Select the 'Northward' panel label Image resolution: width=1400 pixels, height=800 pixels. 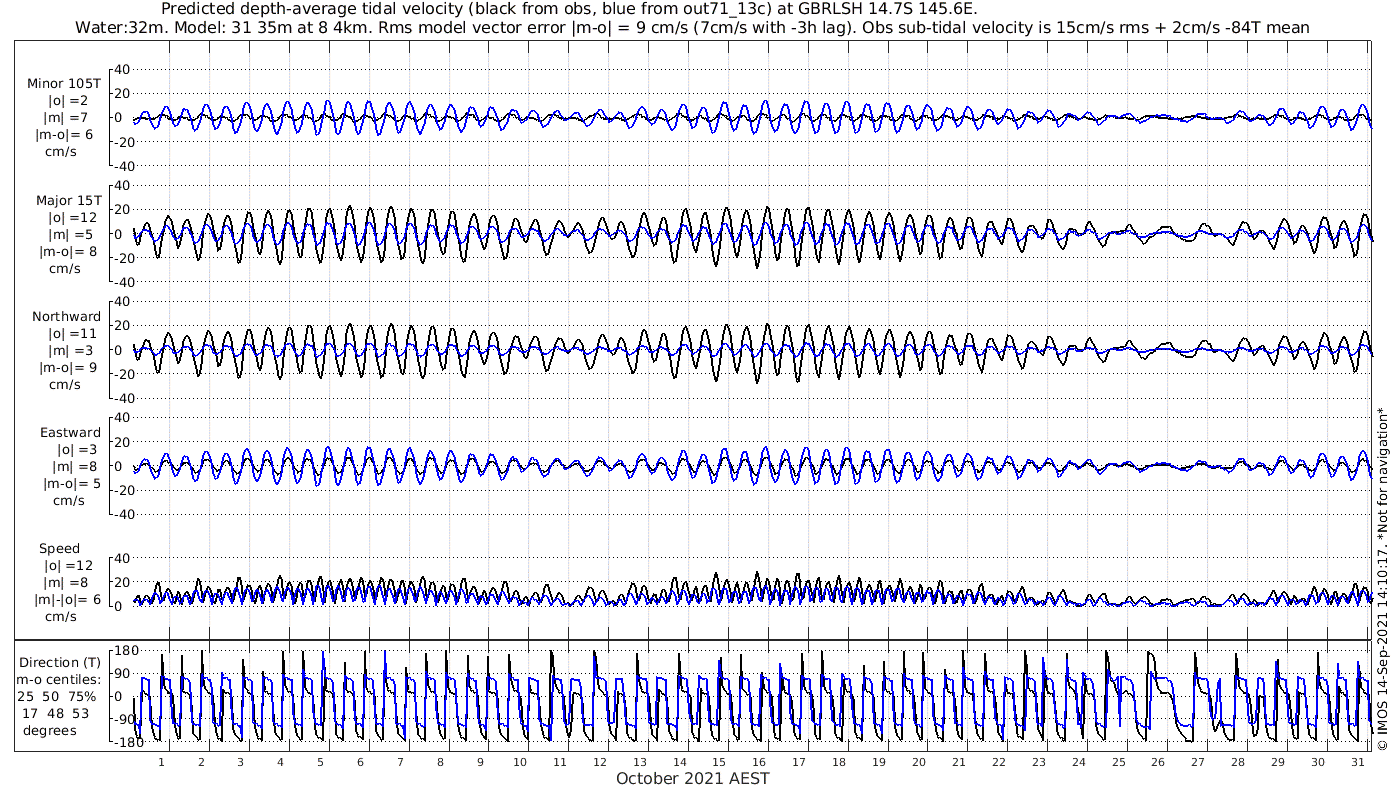(x=66, y=317)
